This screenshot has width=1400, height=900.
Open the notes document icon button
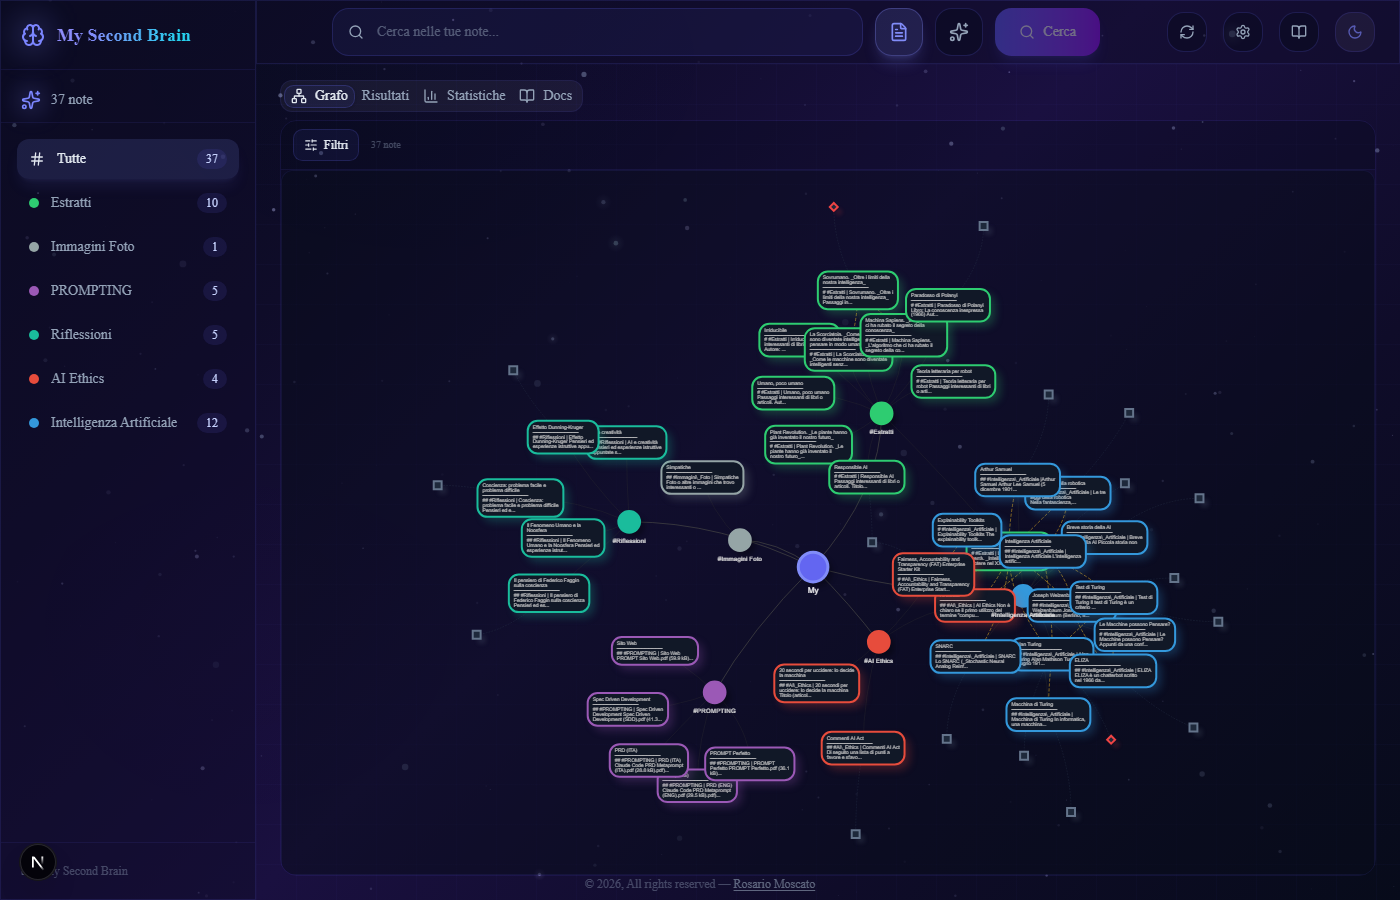tap(899, 32)
